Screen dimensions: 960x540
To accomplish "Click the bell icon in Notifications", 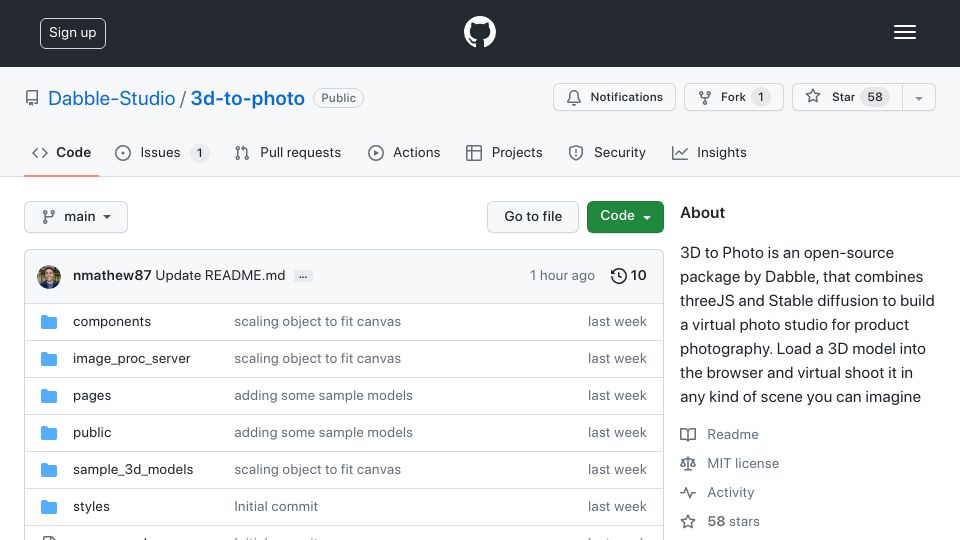I will pos(574,97).
